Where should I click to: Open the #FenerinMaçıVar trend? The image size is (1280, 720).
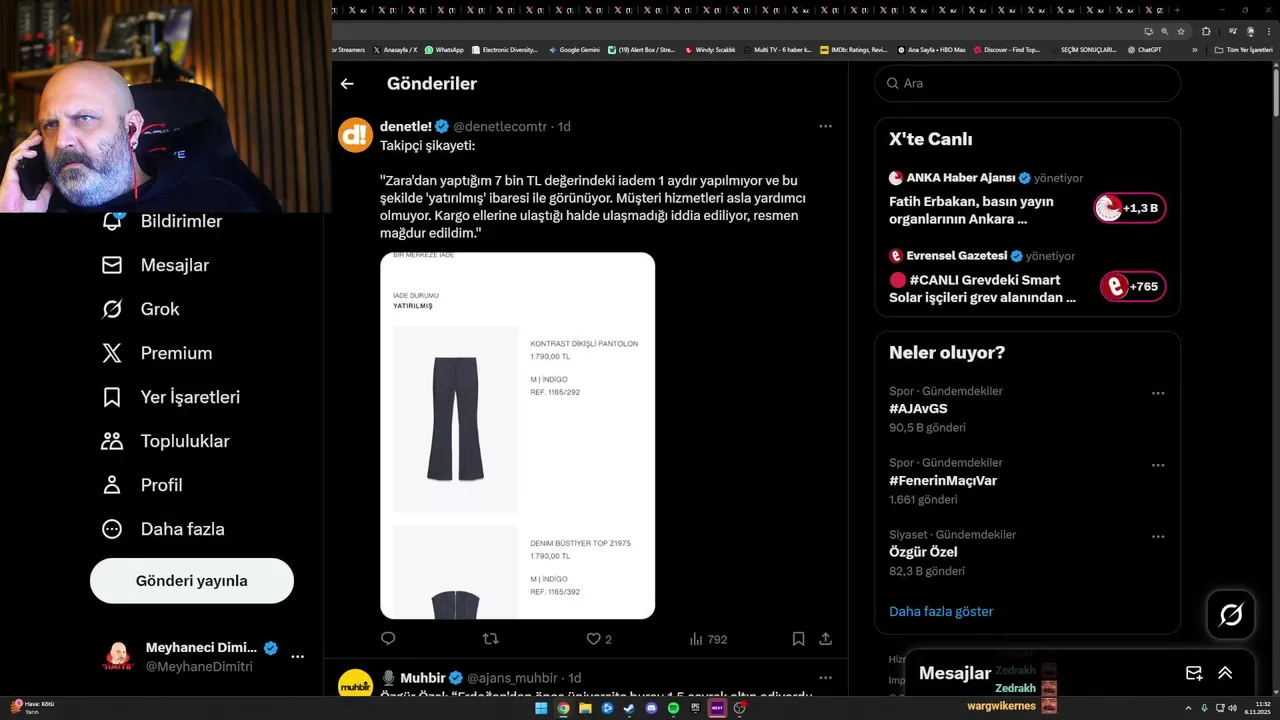pos(943,481)
